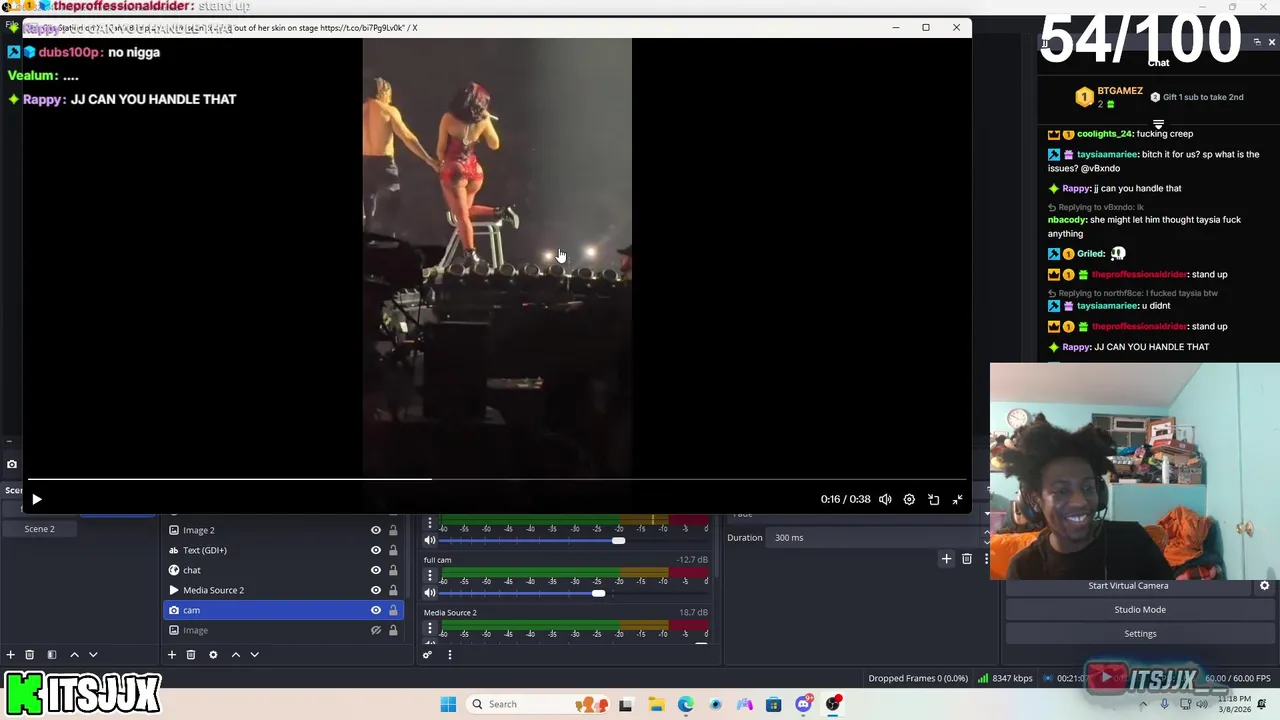Unlock the Text (GDI+) source
Viewport: 1280px width, 720px height.
[x=393, y=550]
